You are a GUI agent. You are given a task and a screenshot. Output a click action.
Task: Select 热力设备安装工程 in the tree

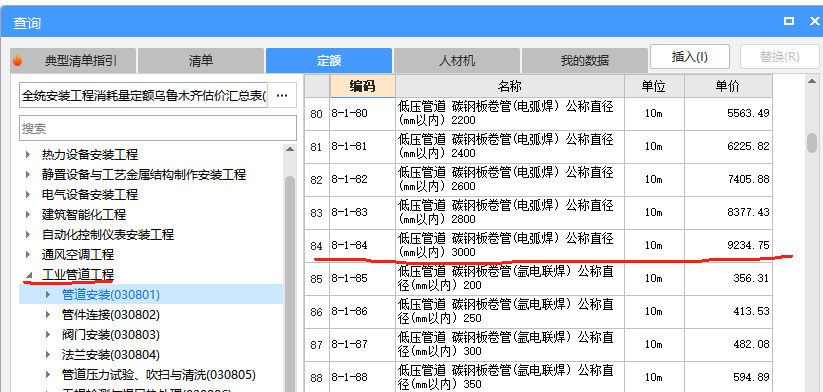click(x=90, y=155)
